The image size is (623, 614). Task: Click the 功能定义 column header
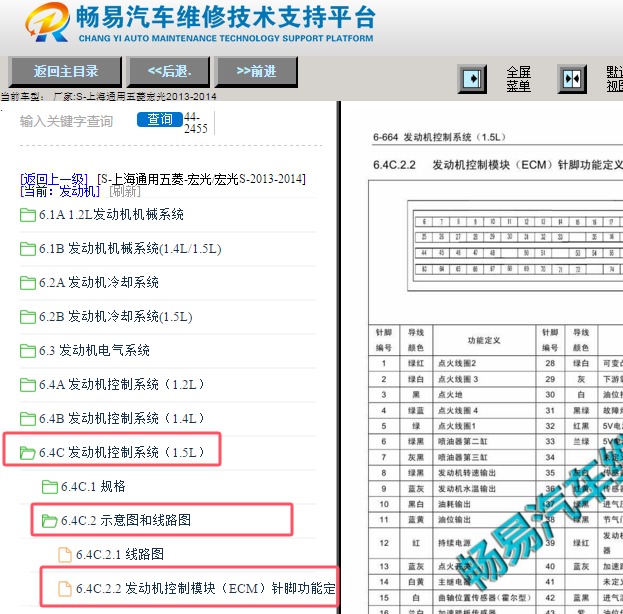[x=484, y=340]
